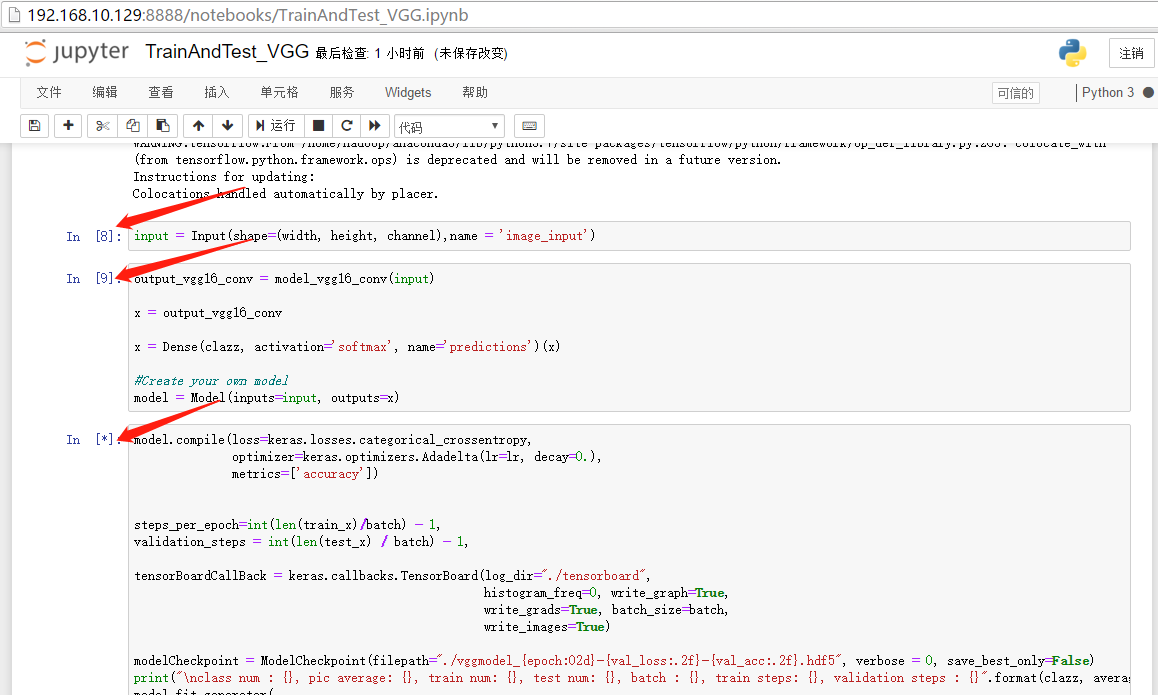Click the model.compile loss line
This screenshot has width=1158, height=695.
point(333,439)
